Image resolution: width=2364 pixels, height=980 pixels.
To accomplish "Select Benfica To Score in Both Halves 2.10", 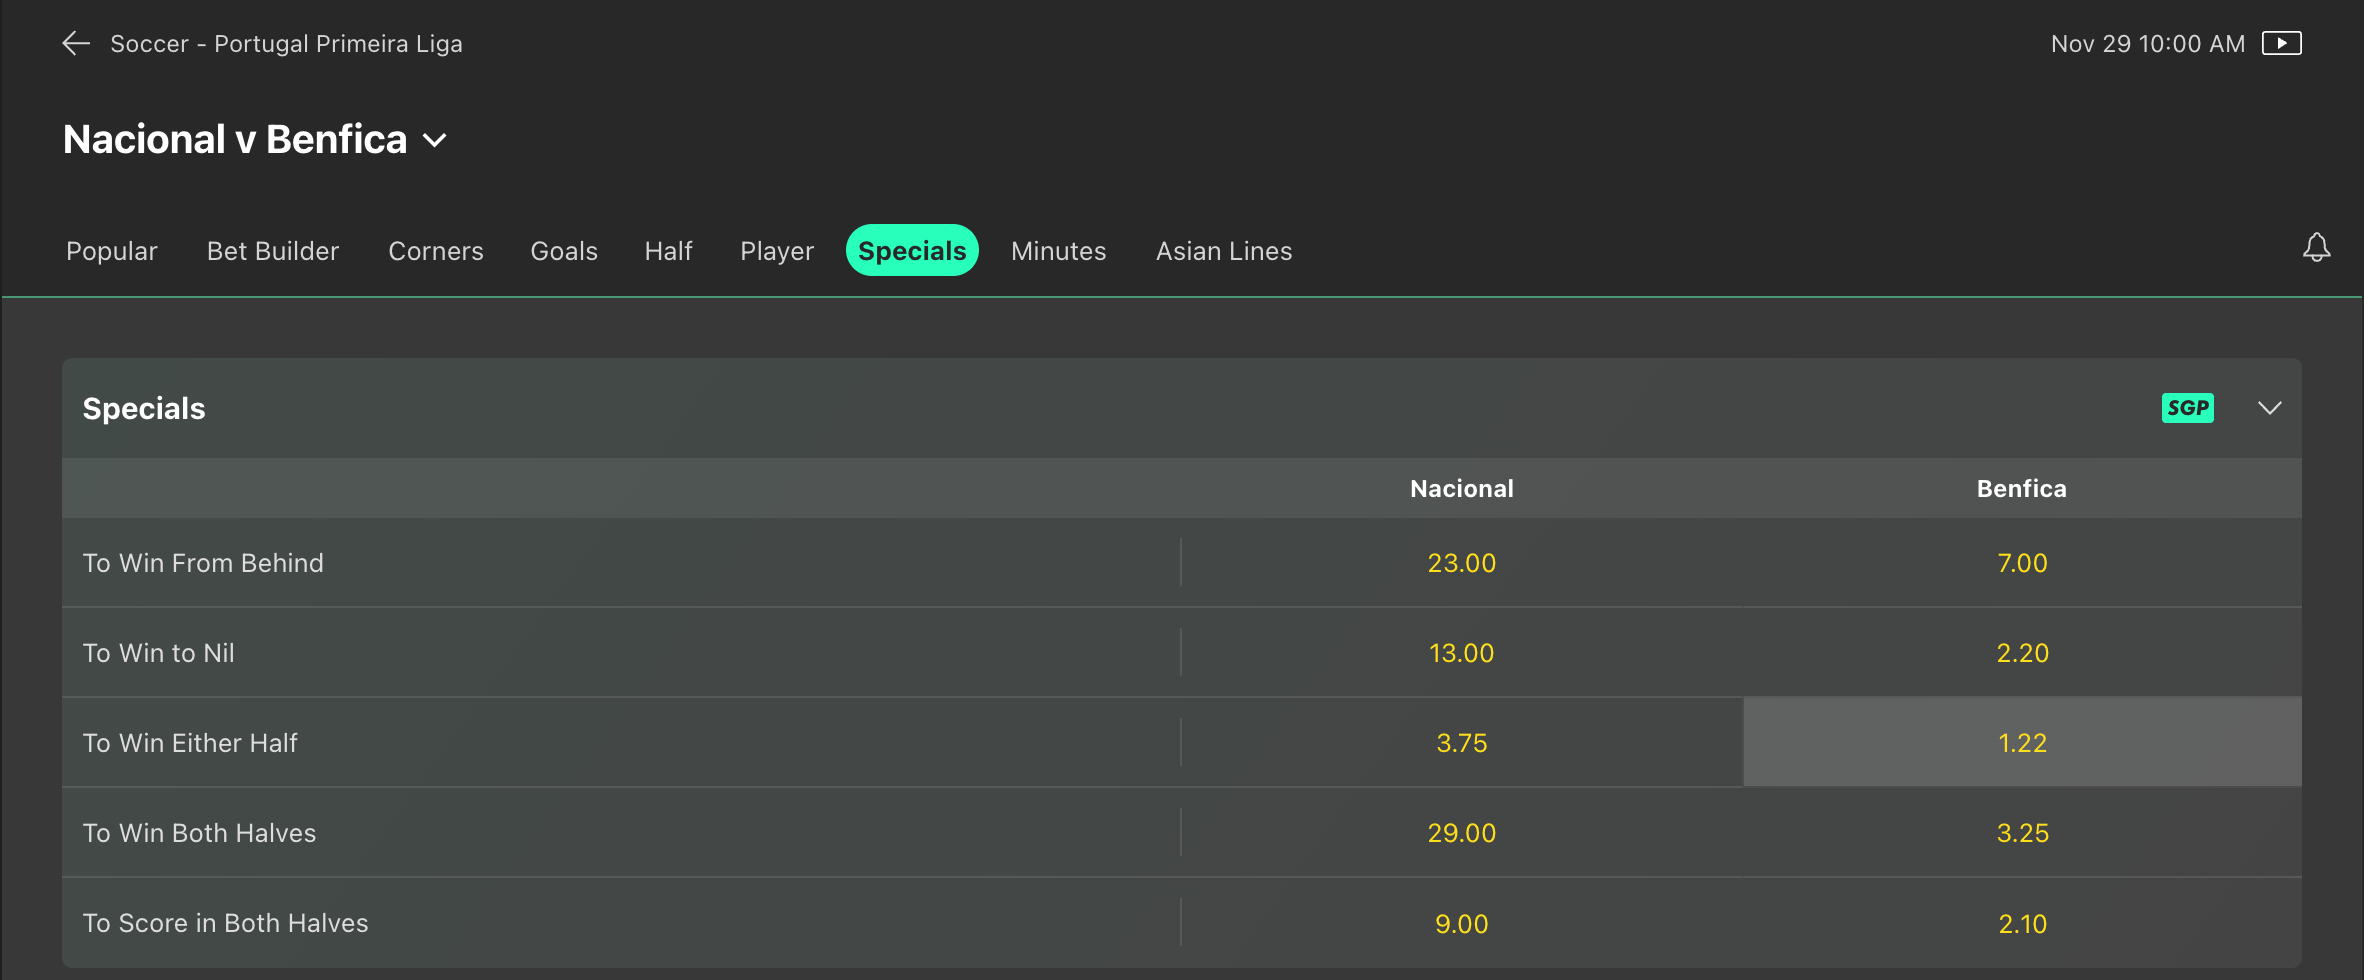I will pos(2022,923).
